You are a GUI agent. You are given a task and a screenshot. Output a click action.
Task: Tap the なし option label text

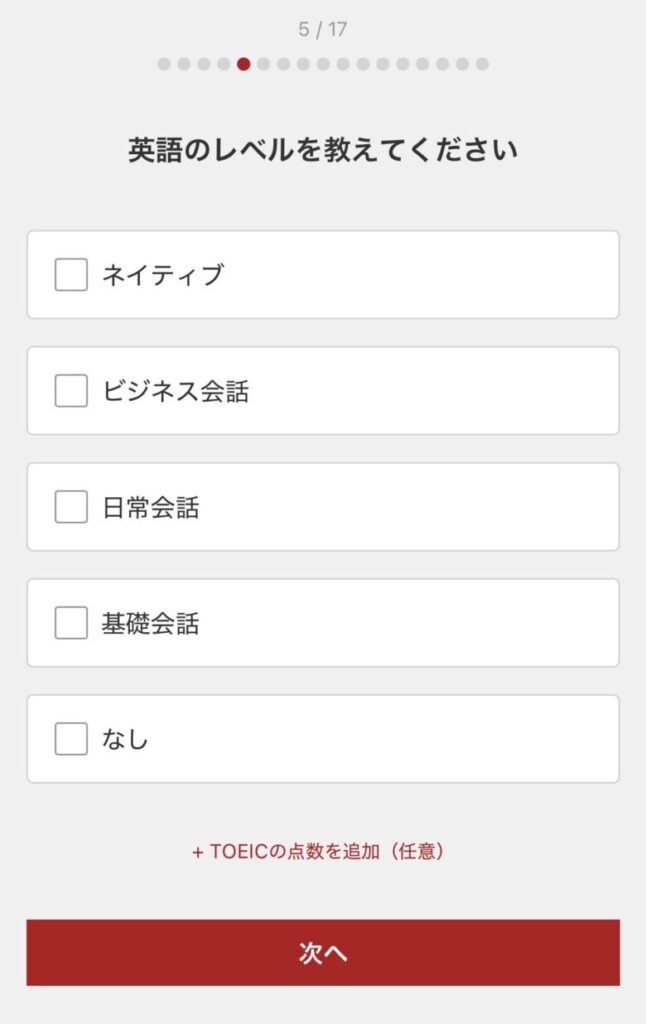(125, 739)
